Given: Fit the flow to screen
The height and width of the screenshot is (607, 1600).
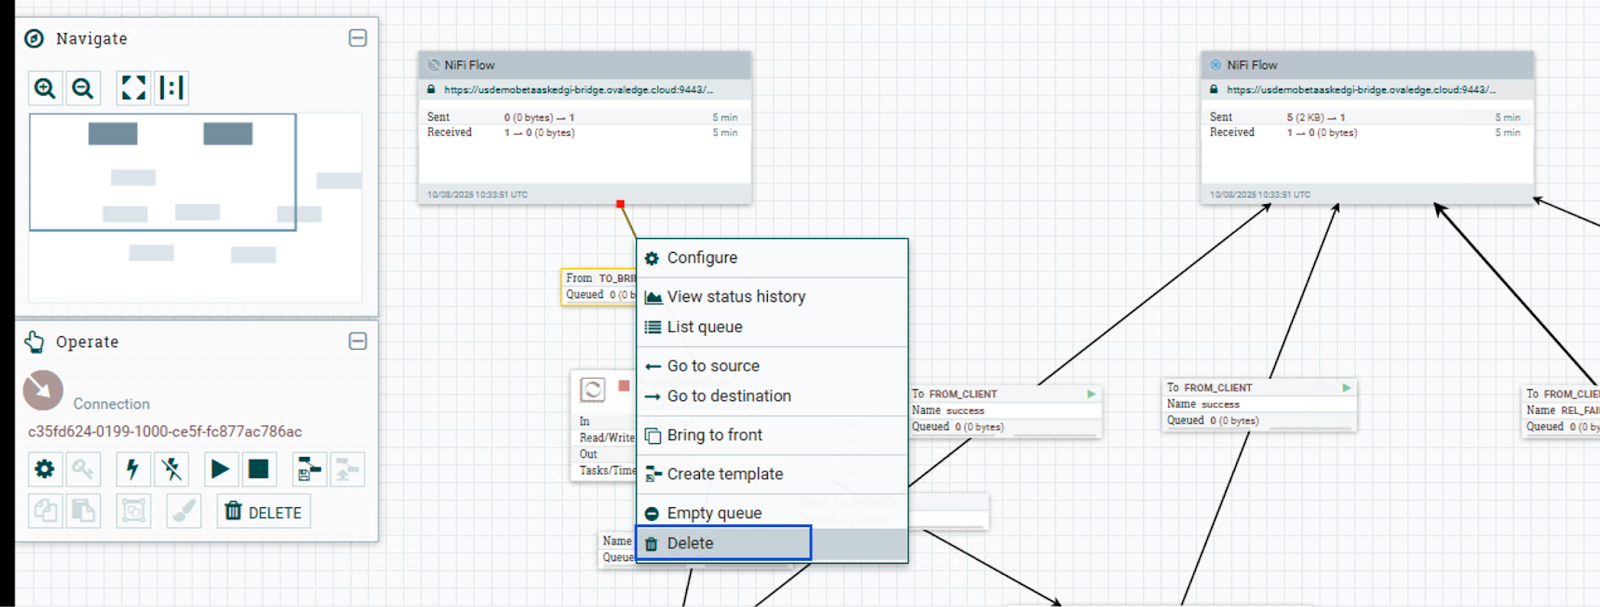Looking at the screenshot, I should tap(133, 88).
